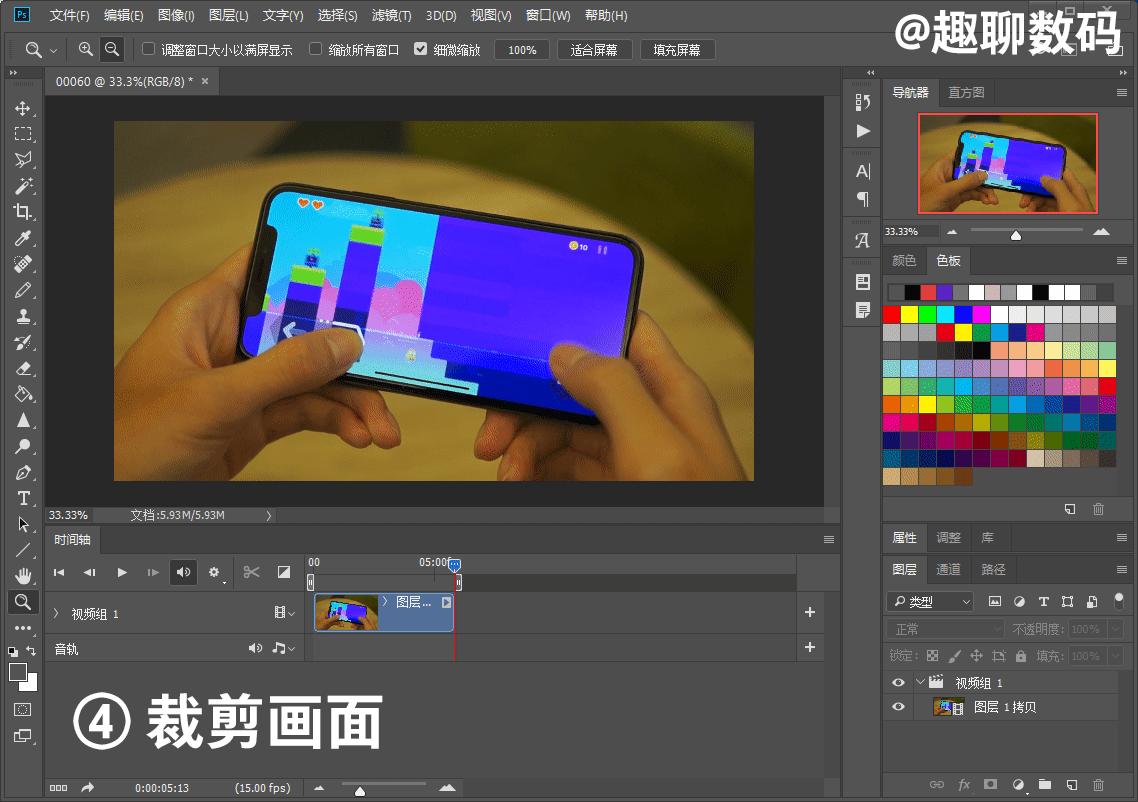Click the scissors icon to split clip at playhead
This screenshot has height=802, width=1138.
click(251, 572)
